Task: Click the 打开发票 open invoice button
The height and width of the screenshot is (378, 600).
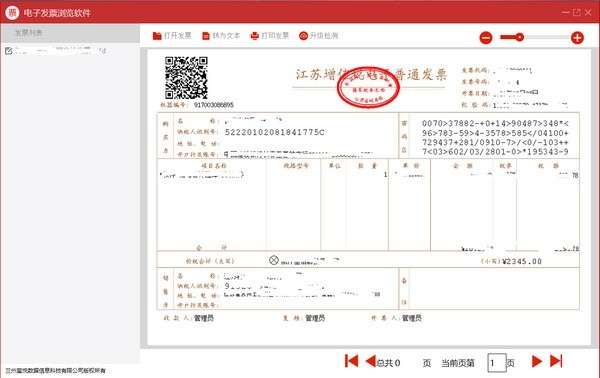Action: 172,36
